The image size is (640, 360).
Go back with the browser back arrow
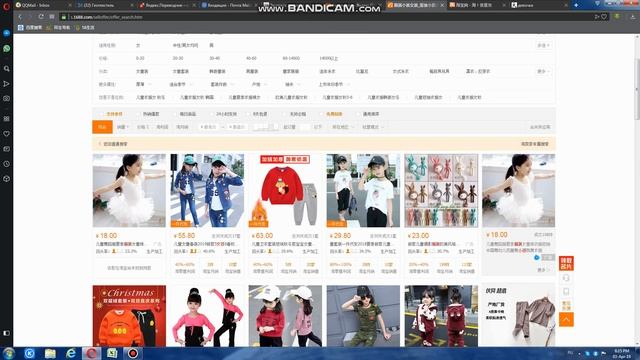point(20,17)
